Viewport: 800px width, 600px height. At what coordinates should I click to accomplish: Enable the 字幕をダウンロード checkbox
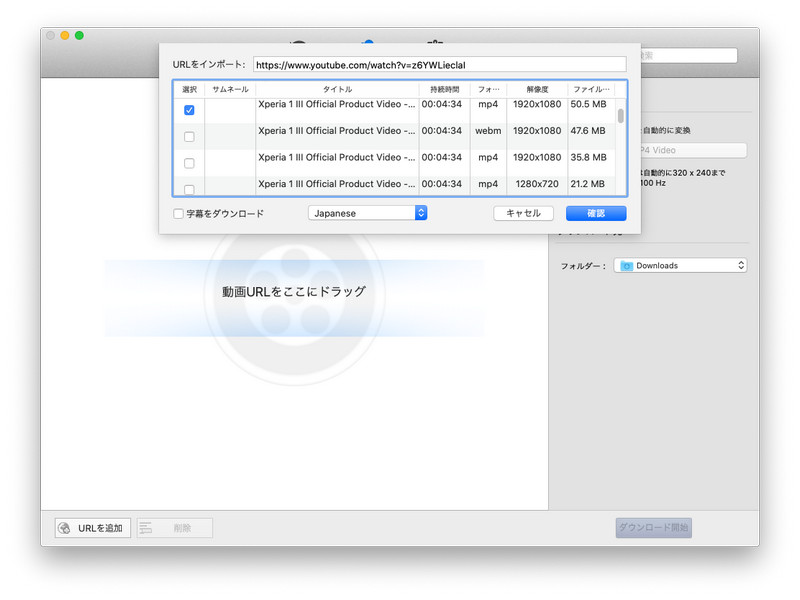[179, 214]
